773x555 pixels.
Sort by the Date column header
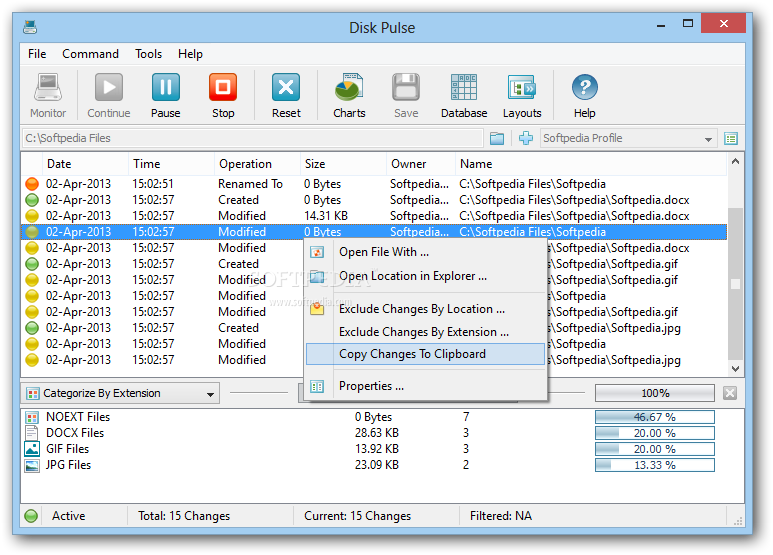[x=84, y=164]
